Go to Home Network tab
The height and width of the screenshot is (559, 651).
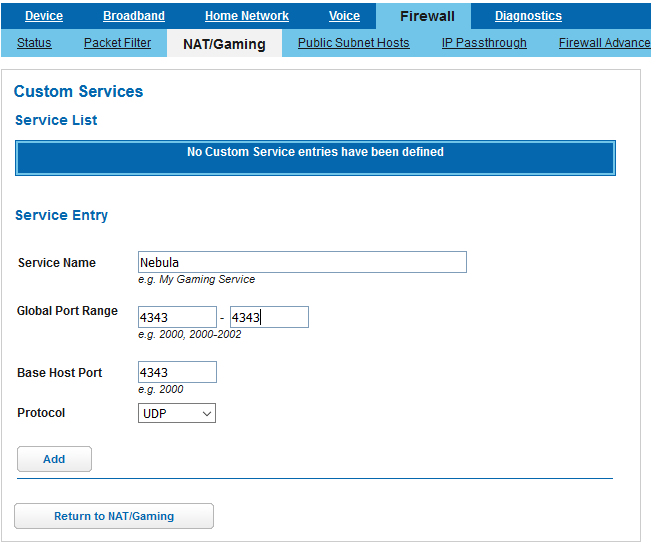tap(247, 16)
